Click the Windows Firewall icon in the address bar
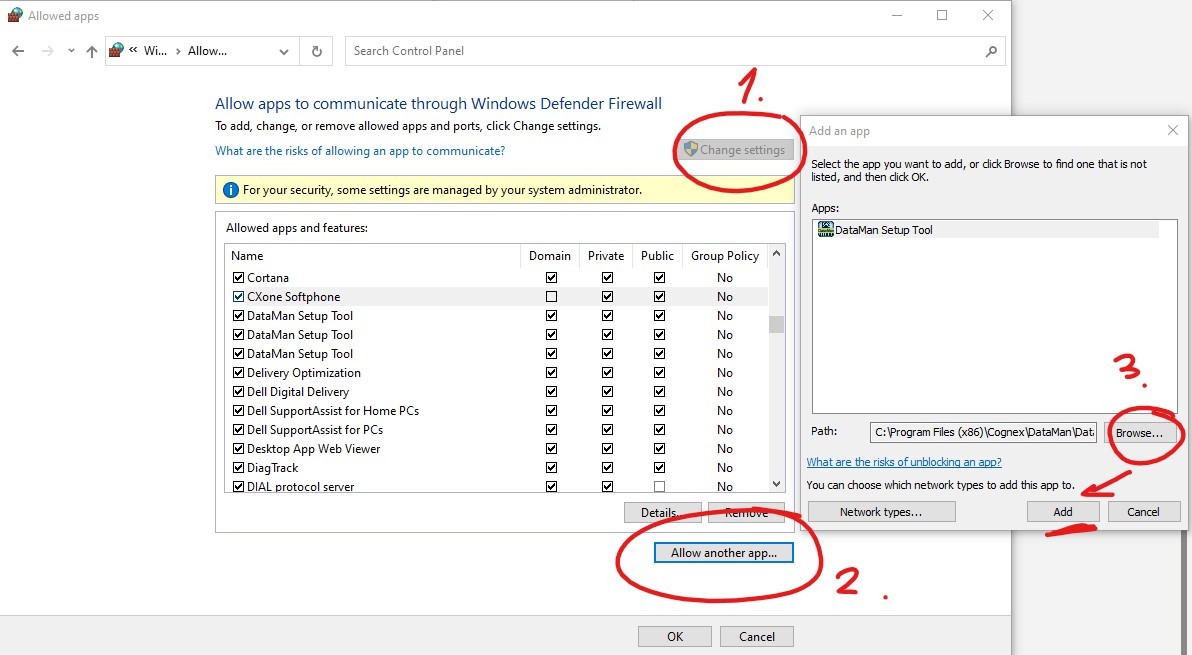This screenshot has height=655, width=1192. (x=115, y=50)
